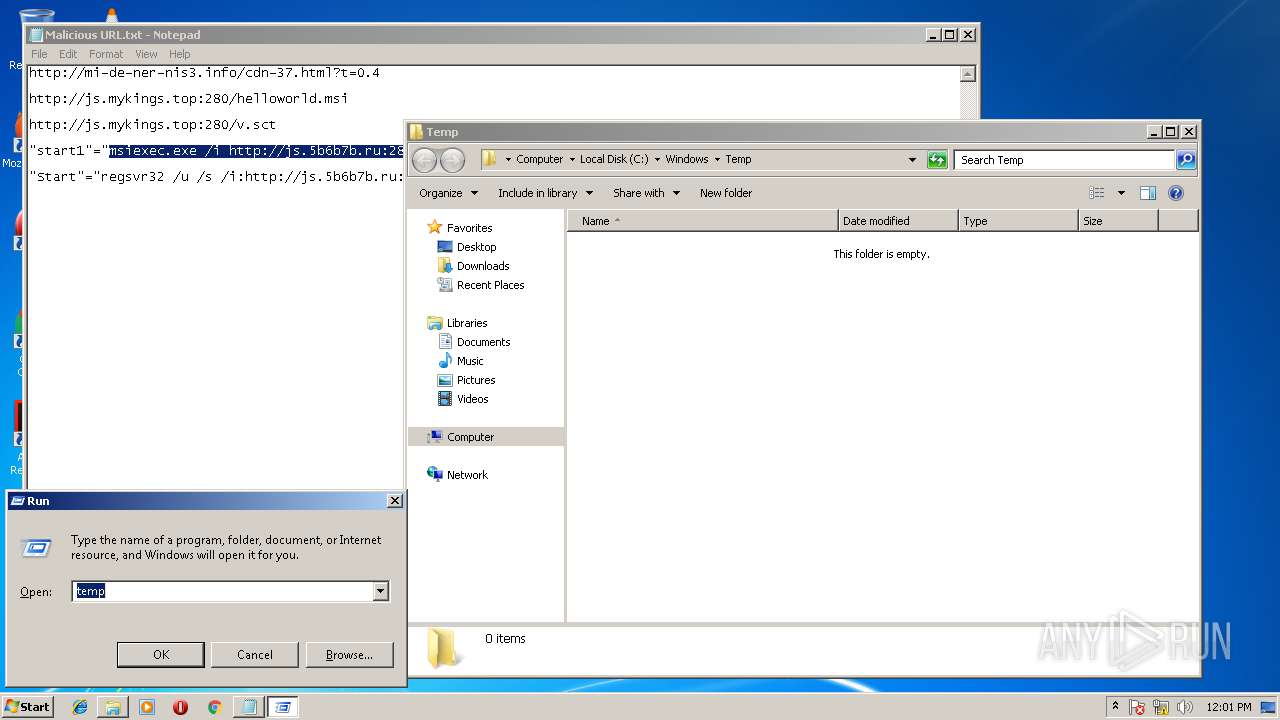Image resolution: width=1280 pixels, height=720 pixels.
Task: Create a New folder in Temp
Action: pyautogui.click(x=726, y=193)
